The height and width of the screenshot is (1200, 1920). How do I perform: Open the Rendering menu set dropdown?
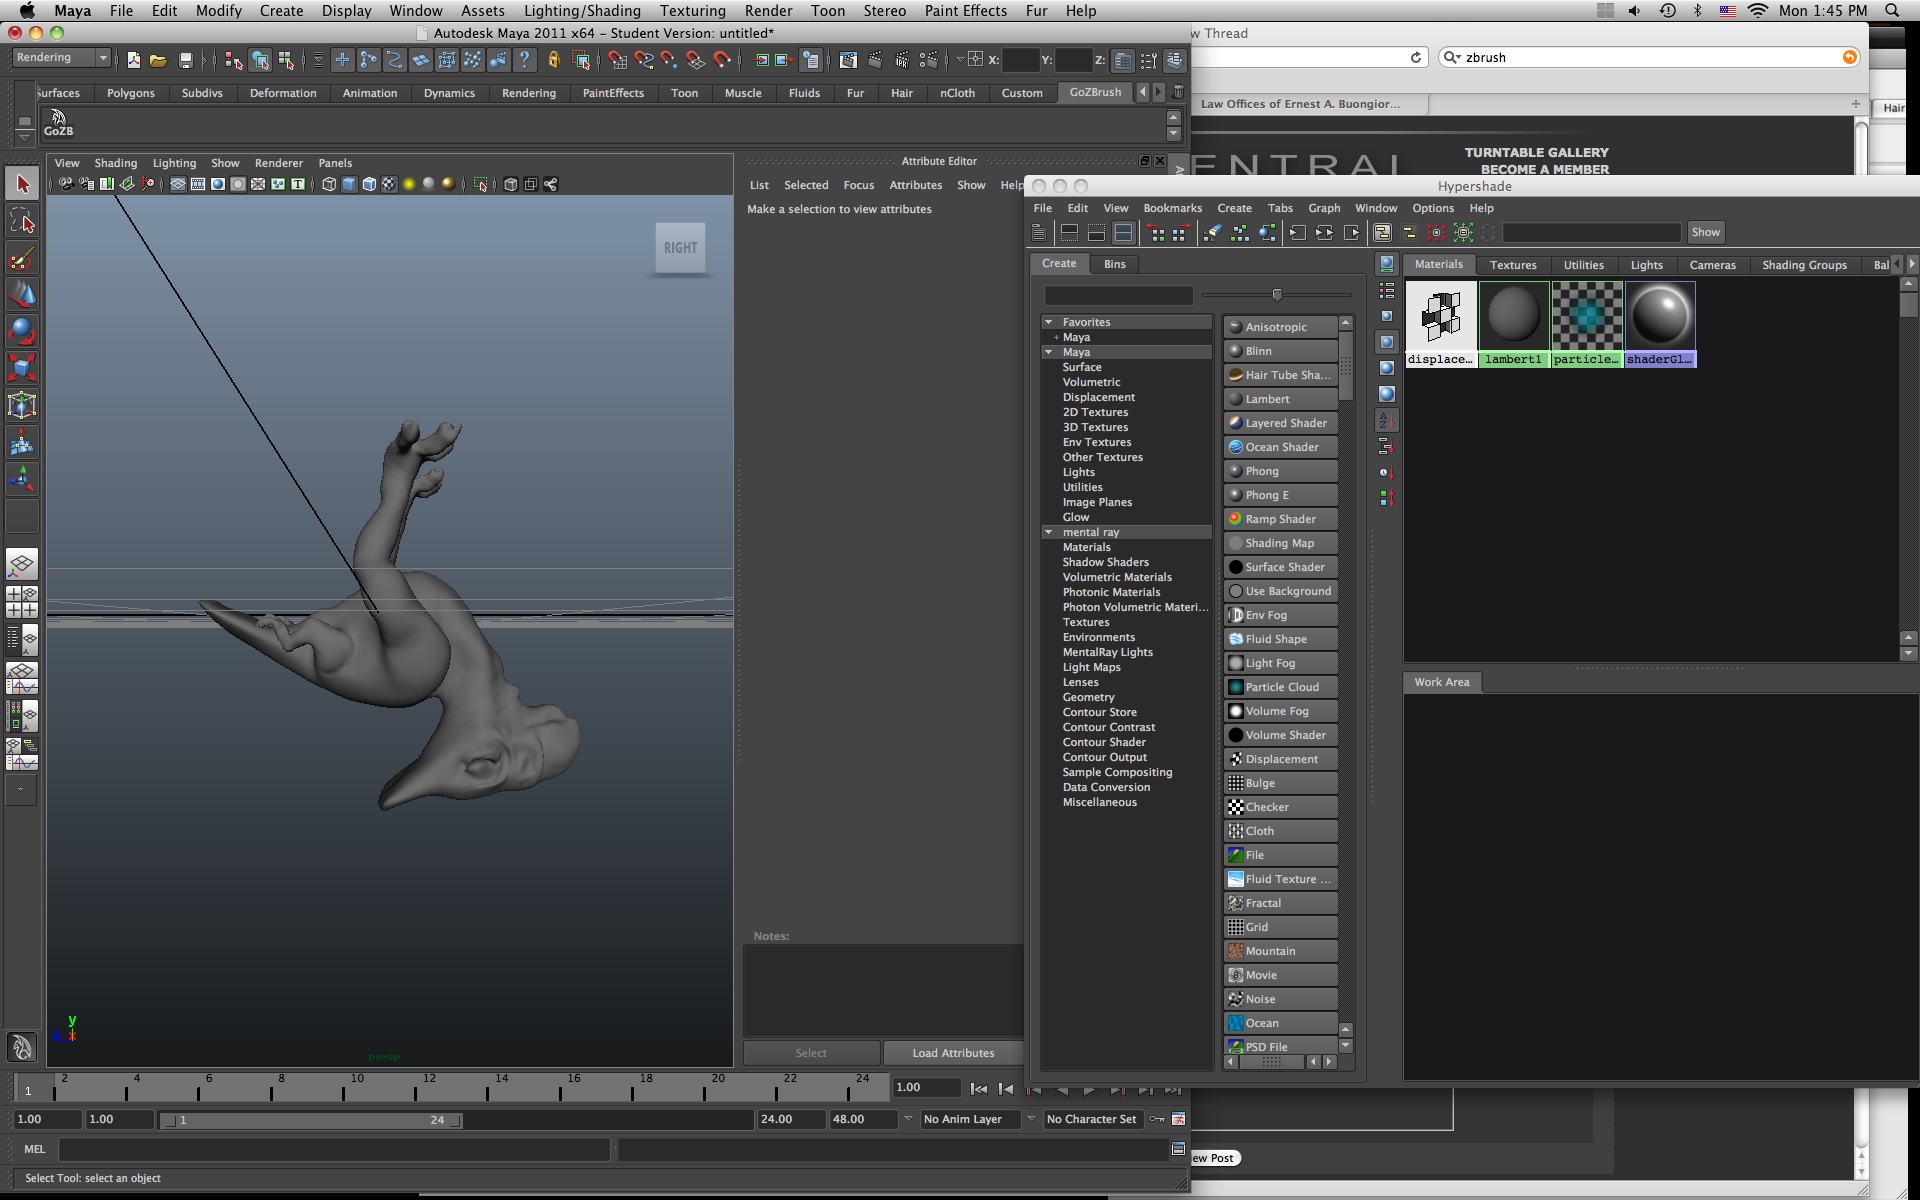[61, 58]
